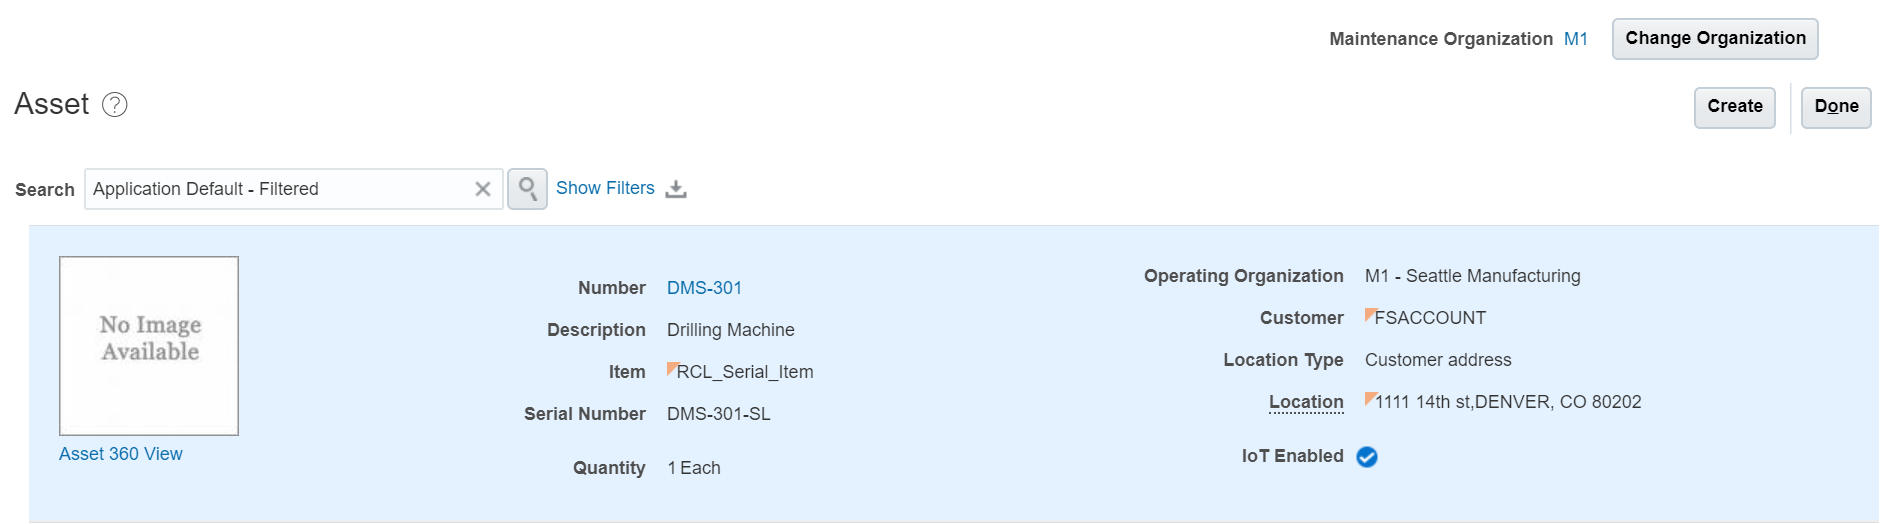Image resolution: width=1886 pixels, height=524 pixels.
Task: Expand the Show Filters section
Action: click(605, 188)
